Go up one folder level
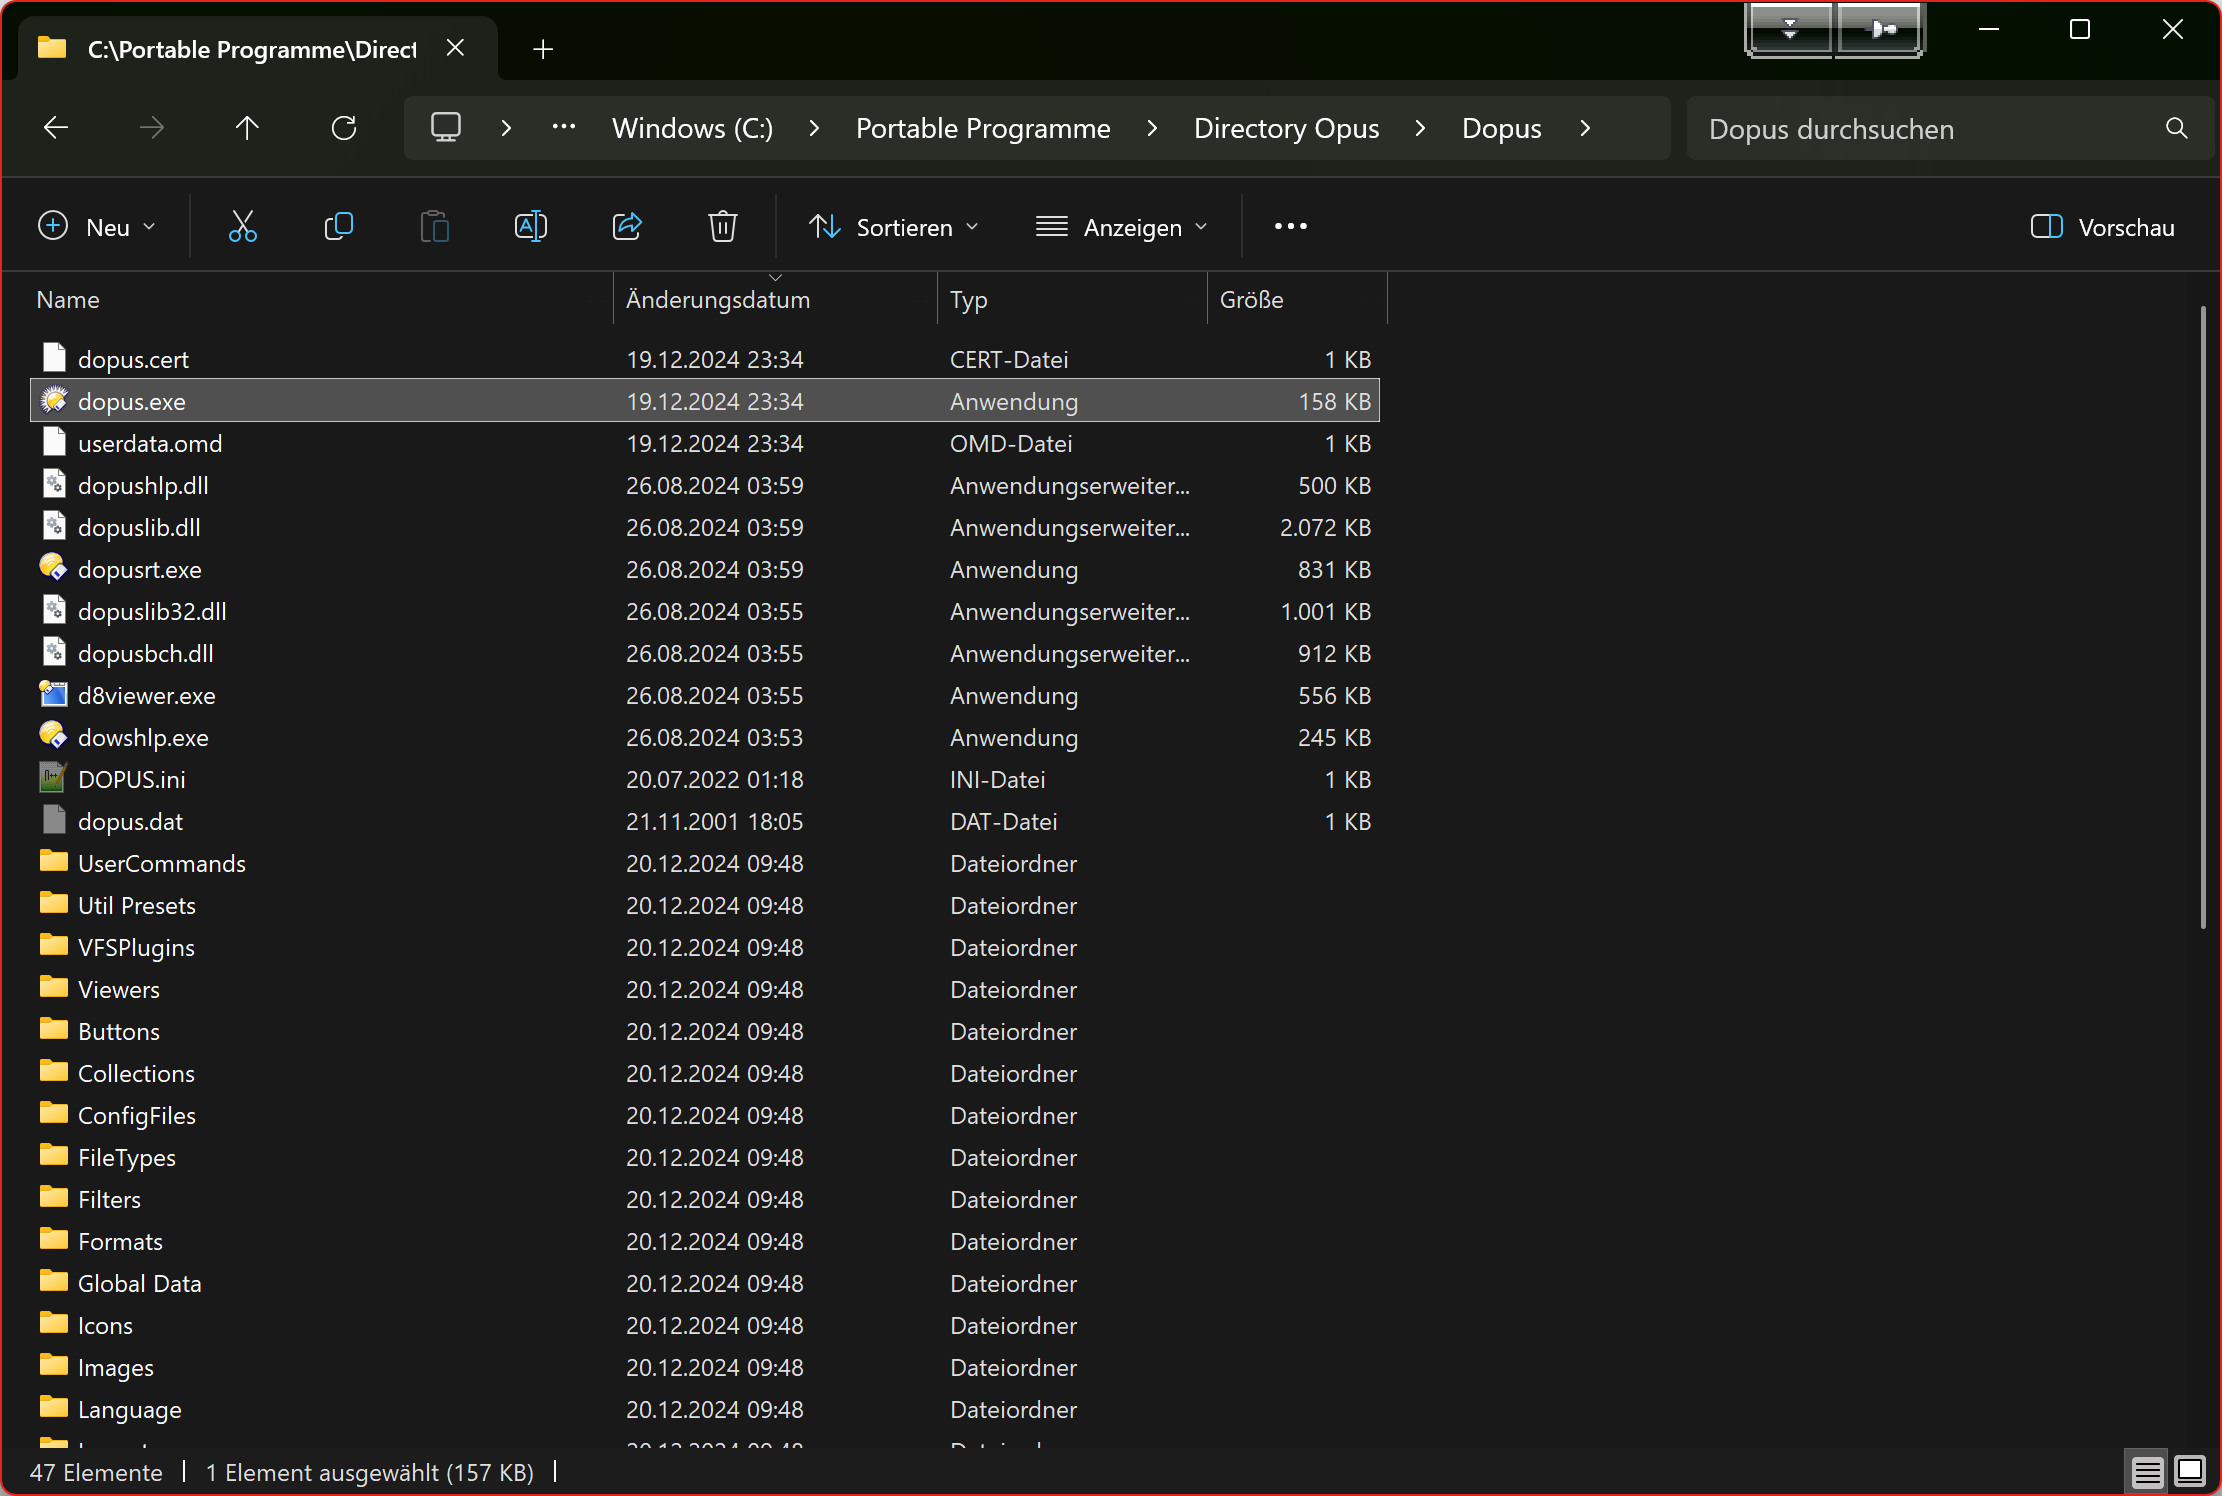The height and width of the screenshot is (1496, 2222). (247, 128)
